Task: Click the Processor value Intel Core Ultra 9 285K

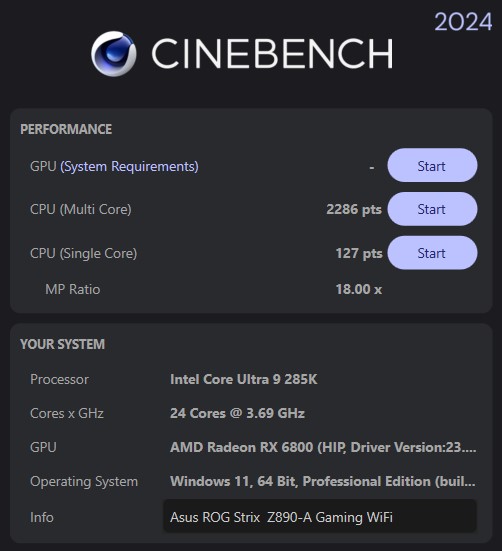Action: pos(243,379)
